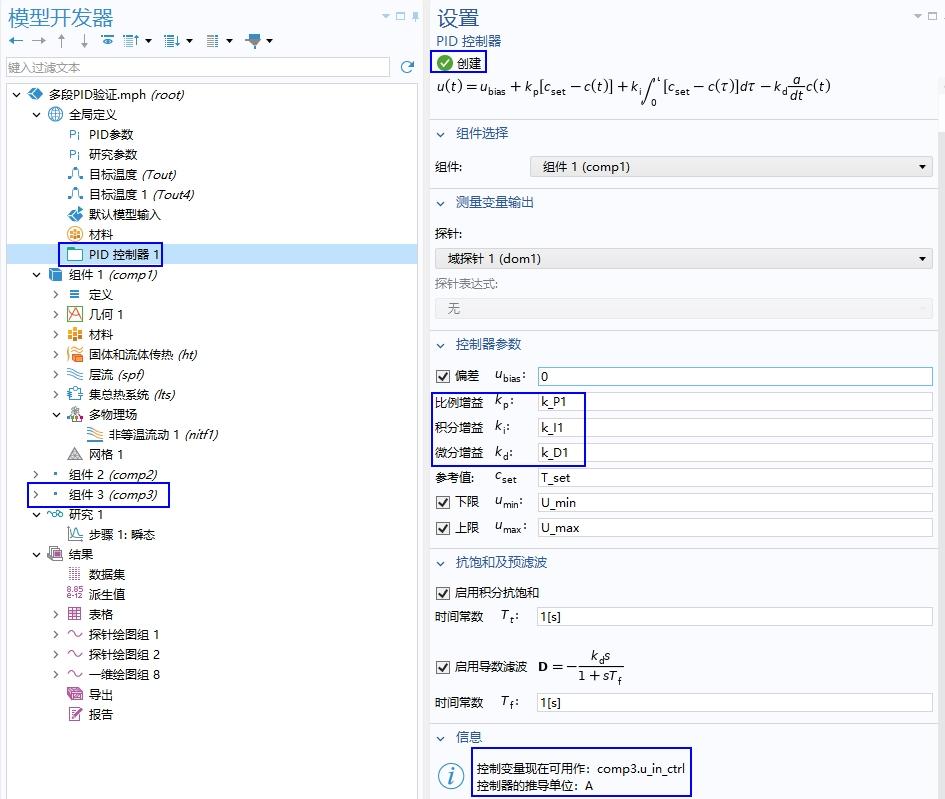Uncheck the 上限 U_max checkbox
The width and height of the screenshot is (945, 799).
click(x=441, y=528)
